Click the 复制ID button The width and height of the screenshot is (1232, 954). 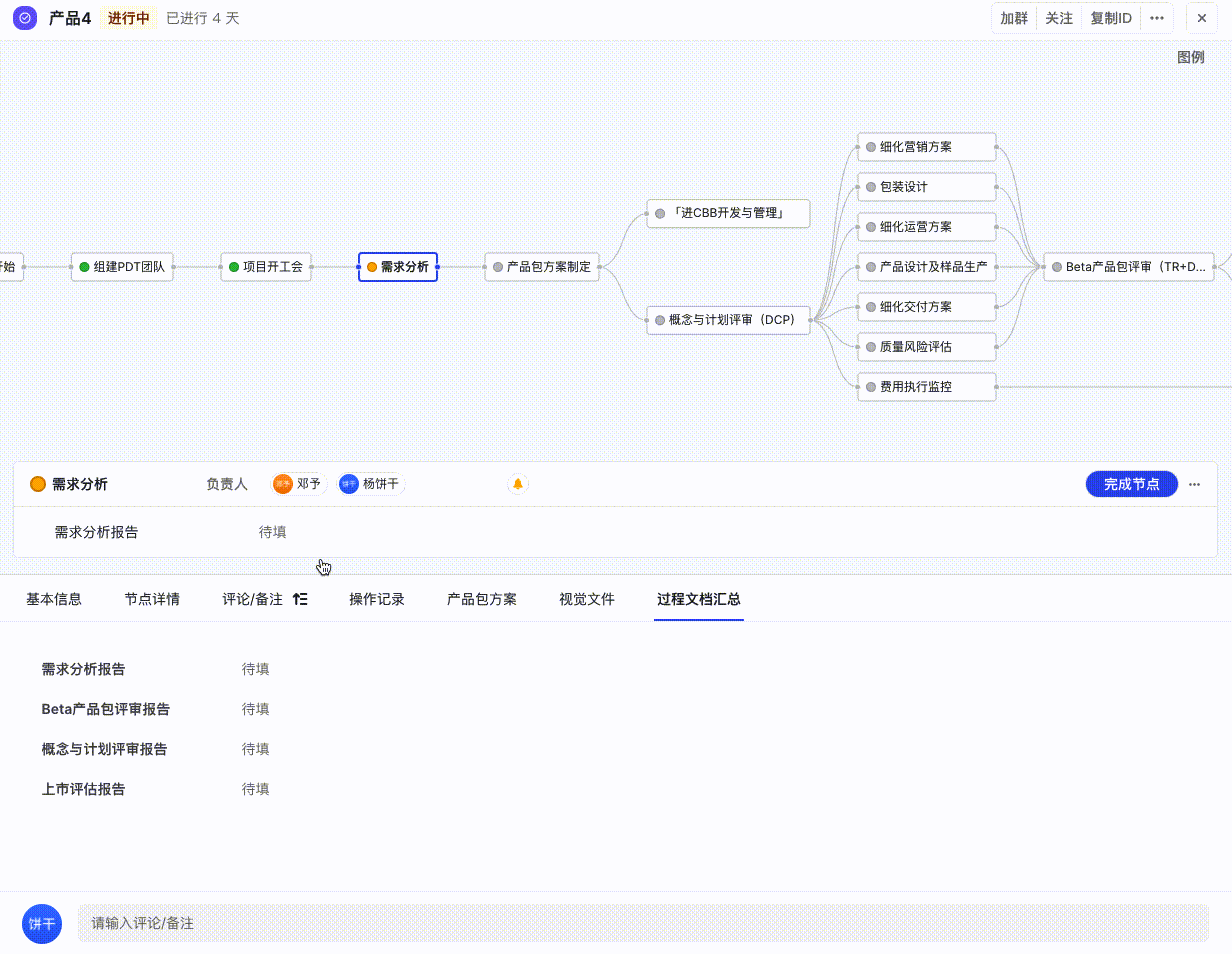1111,18
